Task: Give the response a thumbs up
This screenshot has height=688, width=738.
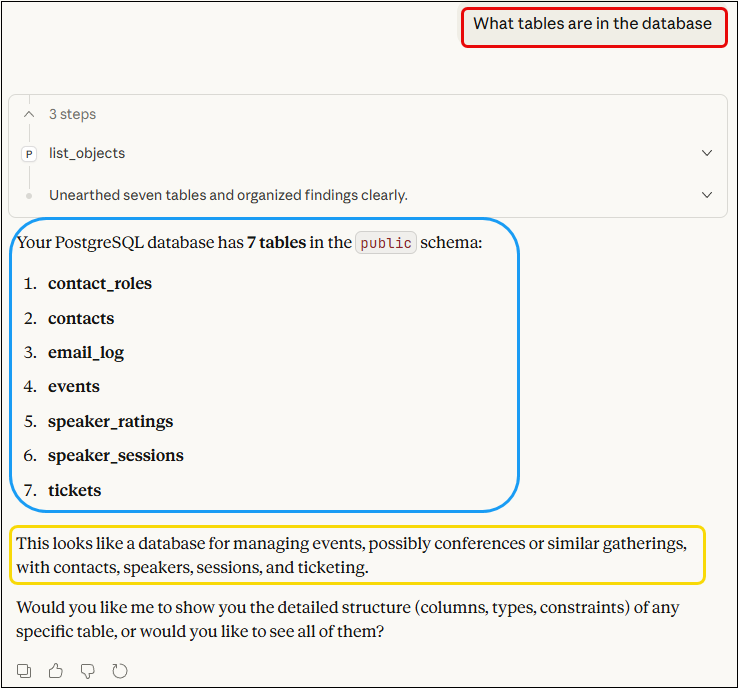Action: pyautogui.click(x=56, y=671)
